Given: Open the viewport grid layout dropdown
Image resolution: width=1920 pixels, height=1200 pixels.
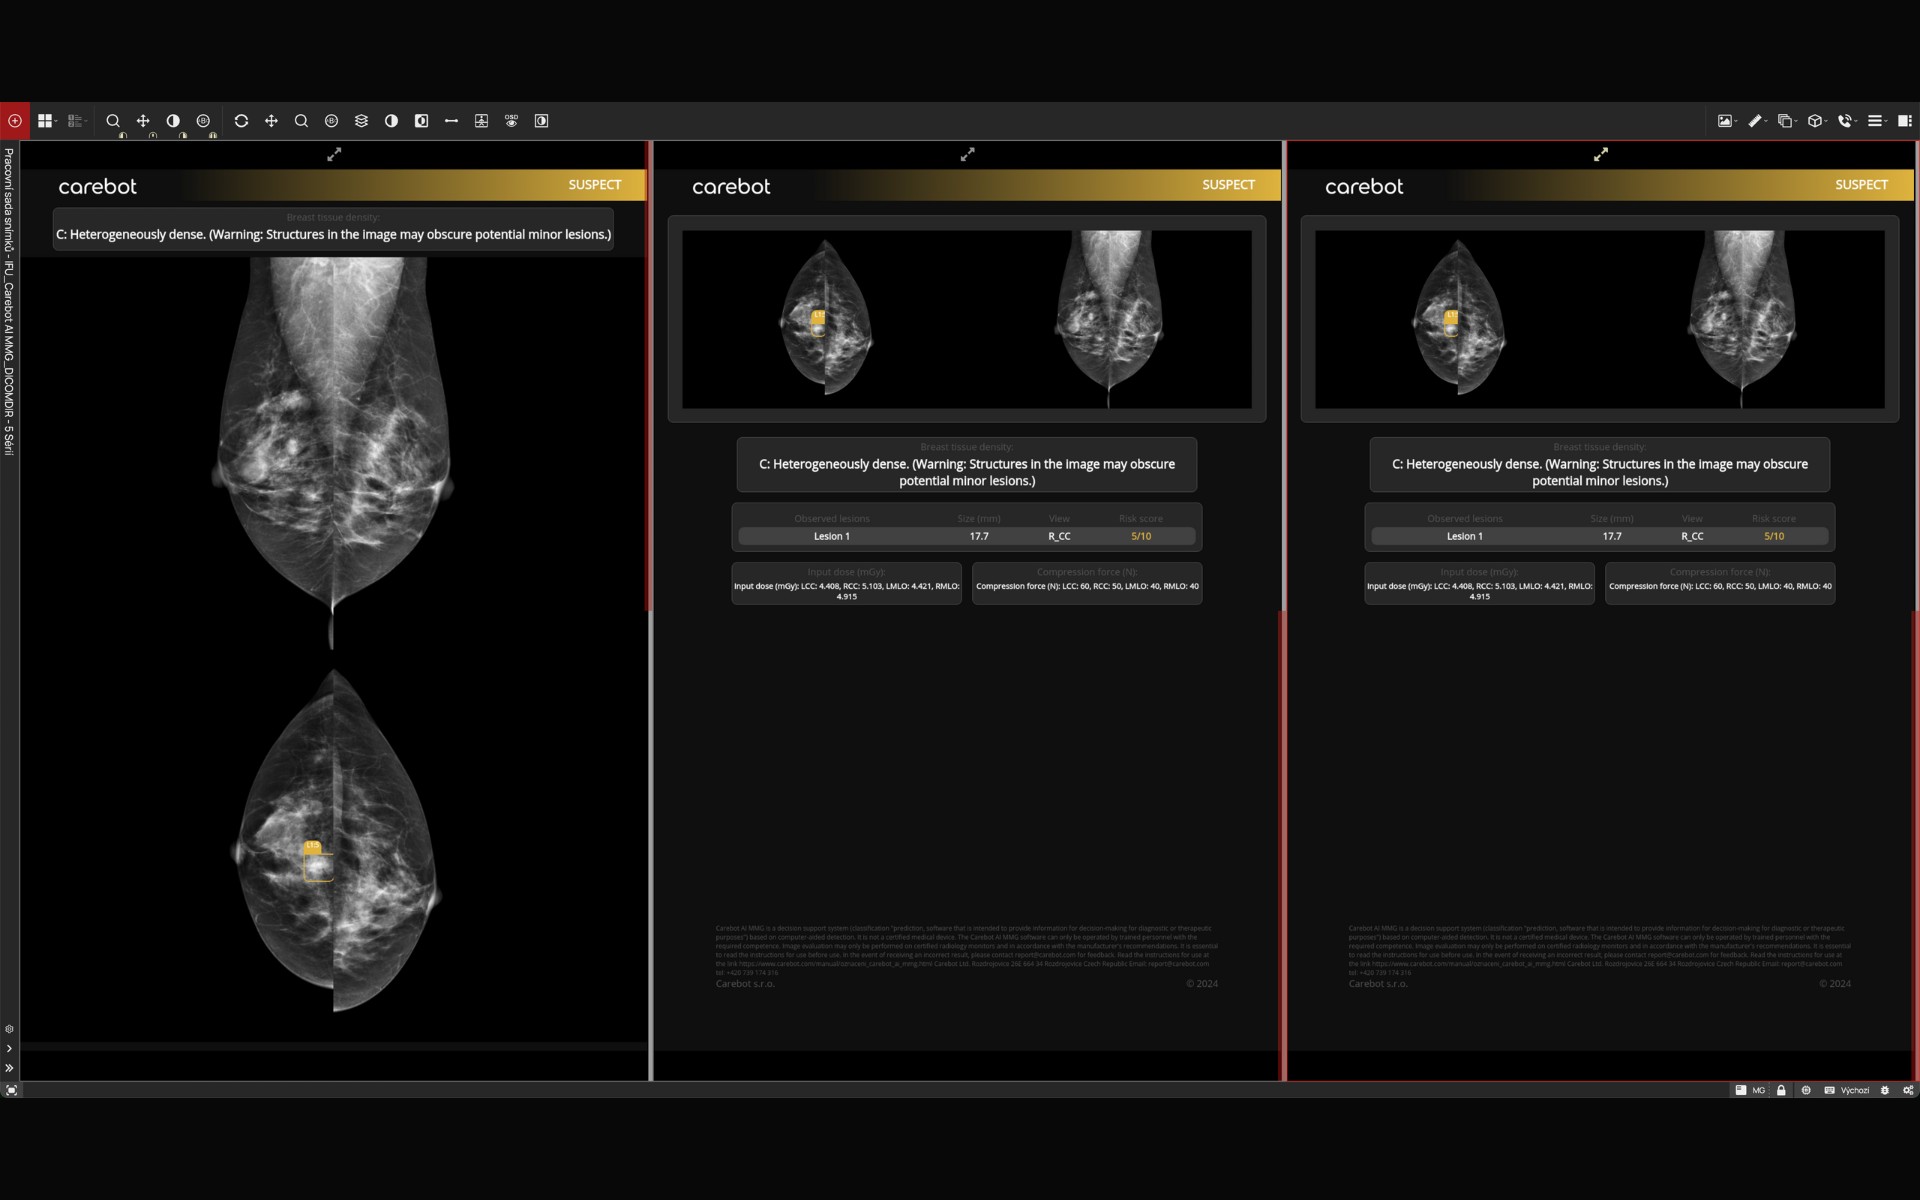Looking at the screenshot, I should (47, 121).
